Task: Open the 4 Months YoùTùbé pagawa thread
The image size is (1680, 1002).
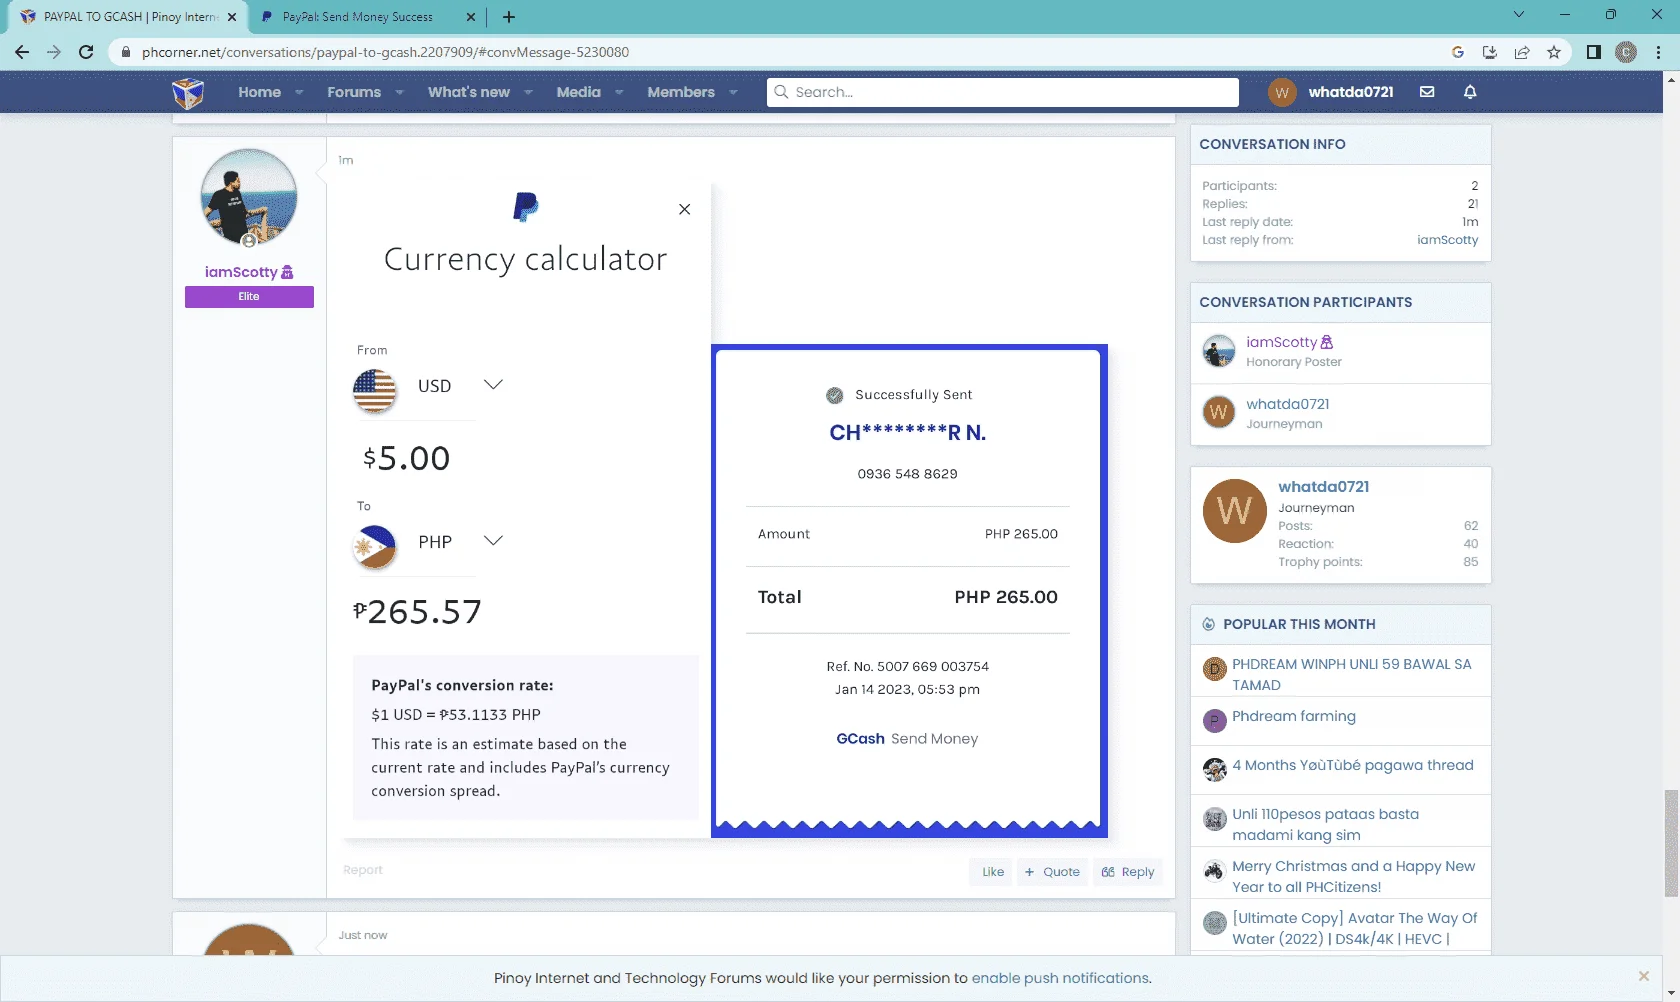Action: (1353, 765)
